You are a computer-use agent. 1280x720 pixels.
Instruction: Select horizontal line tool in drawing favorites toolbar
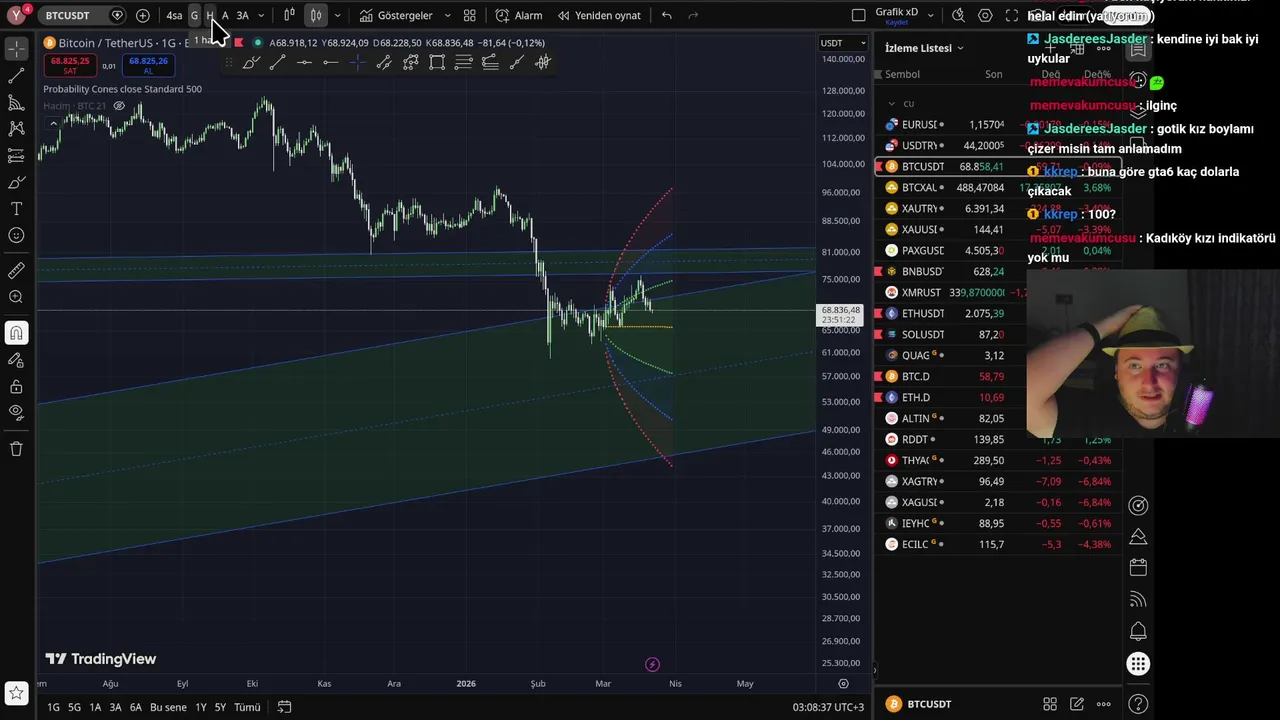pos(304,62)
